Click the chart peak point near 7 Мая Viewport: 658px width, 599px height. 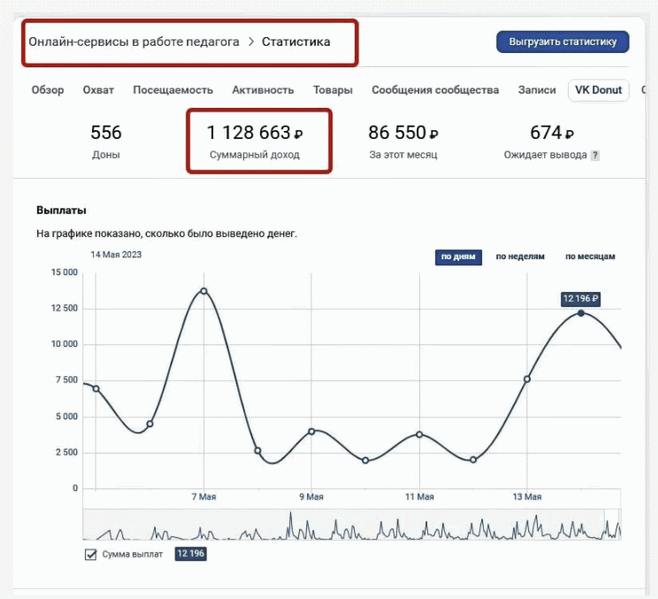pyautogui.click(x=204, y=291)
